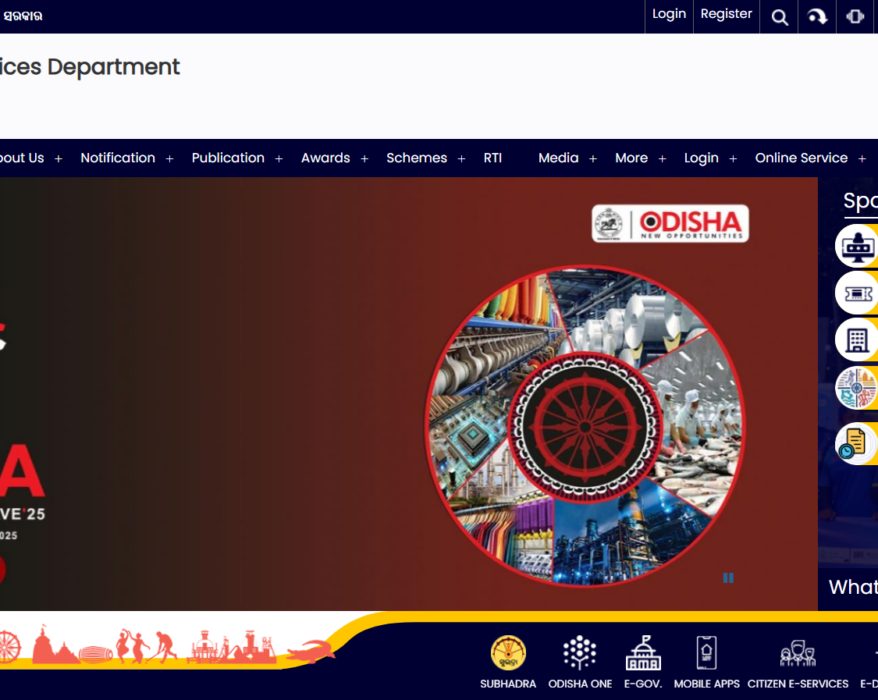Click the Odisha New Opportunities logo
Image resolution: width=878 pixels, height=700 pixels.
(x=670, y=224)
